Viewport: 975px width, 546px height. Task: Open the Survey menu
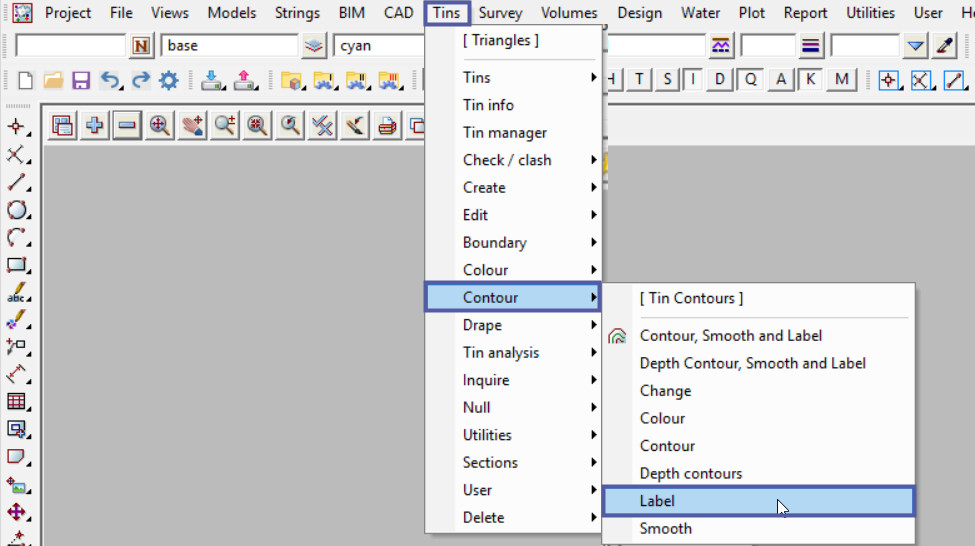point(500,13)
